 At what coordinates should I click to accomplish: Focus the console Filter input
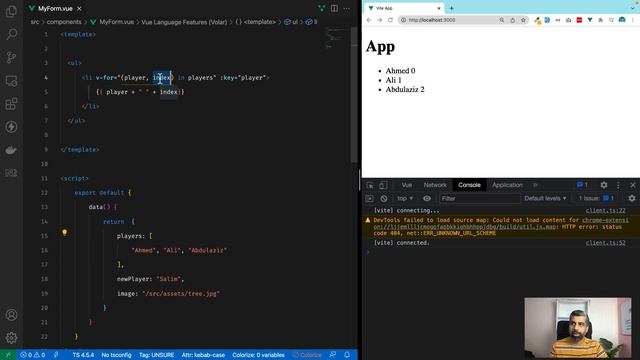[x=479, y=198]
